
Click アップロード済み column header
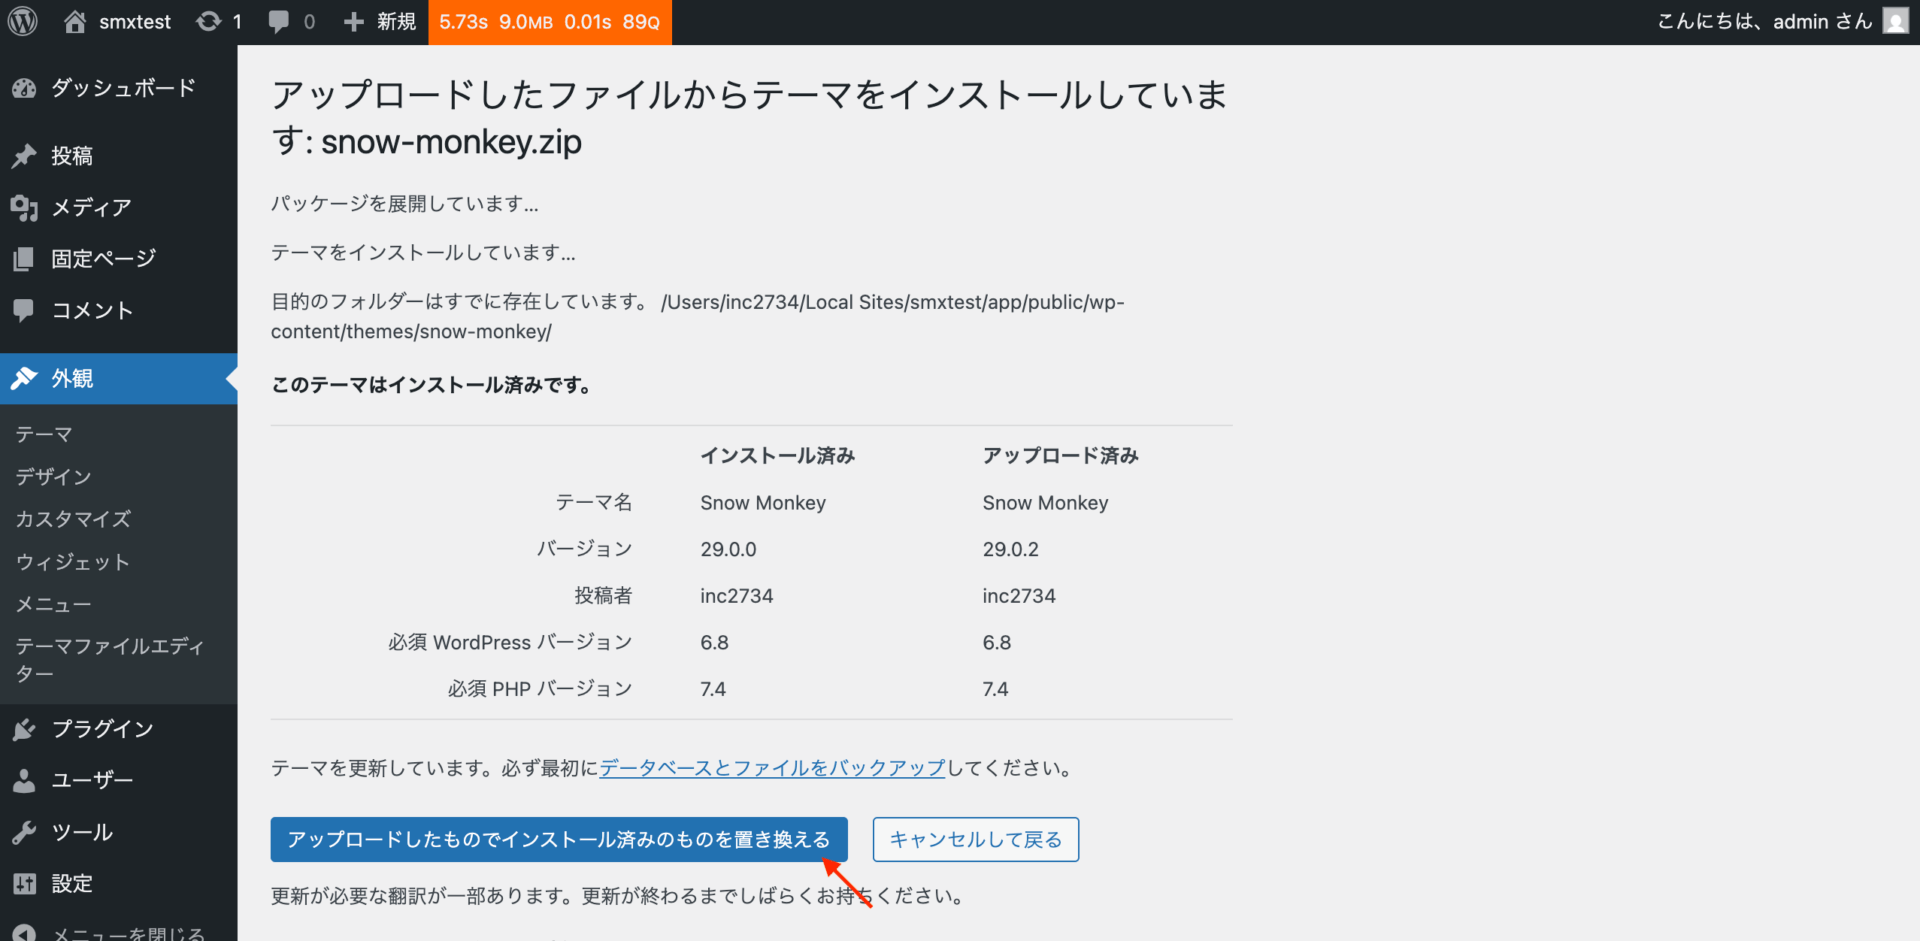1060,456
